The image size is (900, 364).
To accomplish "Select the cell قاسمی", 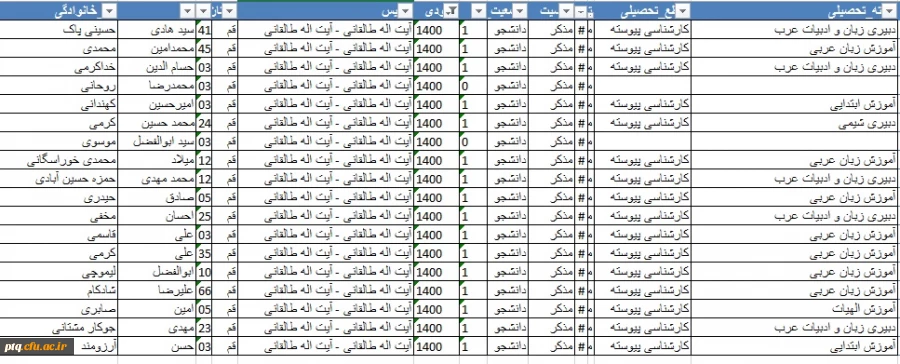I will pos(102,235).
